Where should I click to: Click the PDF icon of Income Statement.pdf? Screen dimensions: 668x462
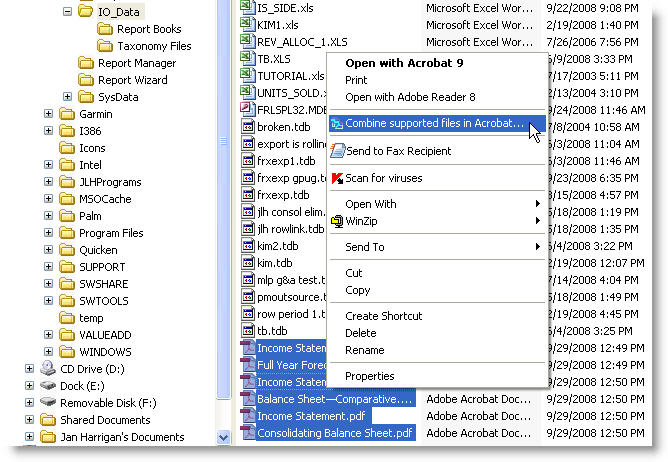tap(248, 416)
